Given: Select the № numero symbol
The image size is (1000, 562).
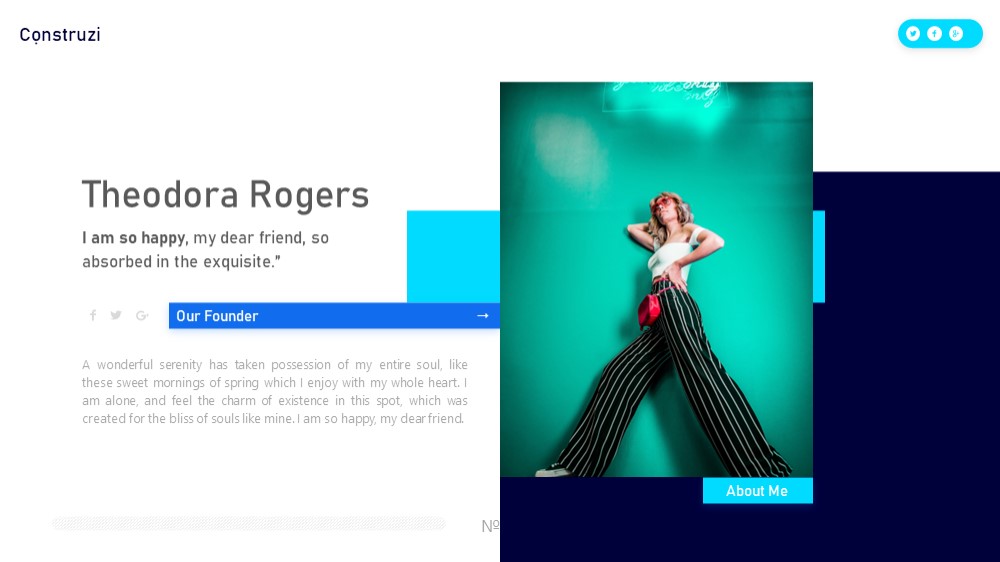Looking at the screenshot, I should [490, 526].
